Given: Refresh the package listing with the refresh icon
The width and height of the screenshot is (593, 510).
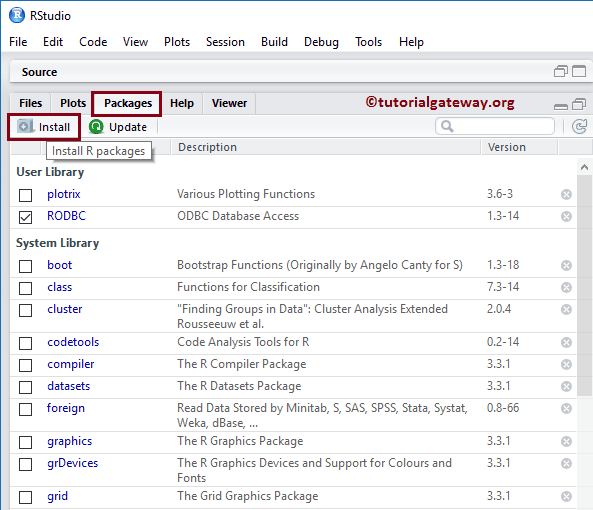Looking at the screenshot, I should (x=579, y=127).
